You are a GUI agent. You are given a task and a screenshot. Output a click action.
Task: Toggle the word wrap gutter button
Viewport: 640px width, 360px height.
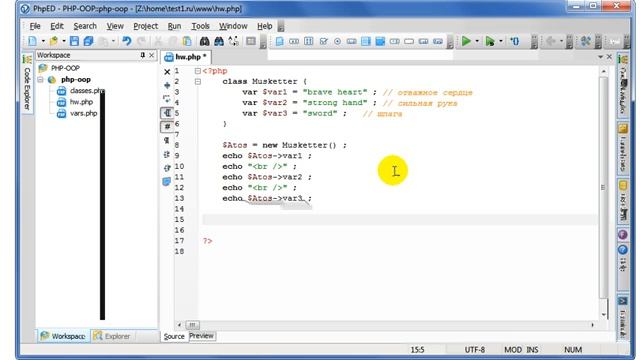167,113
